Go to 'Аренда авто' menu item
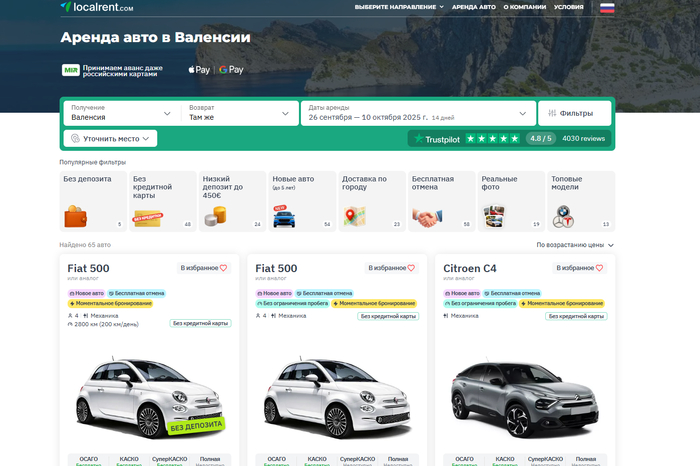700x466 pixels. (473, 7)
